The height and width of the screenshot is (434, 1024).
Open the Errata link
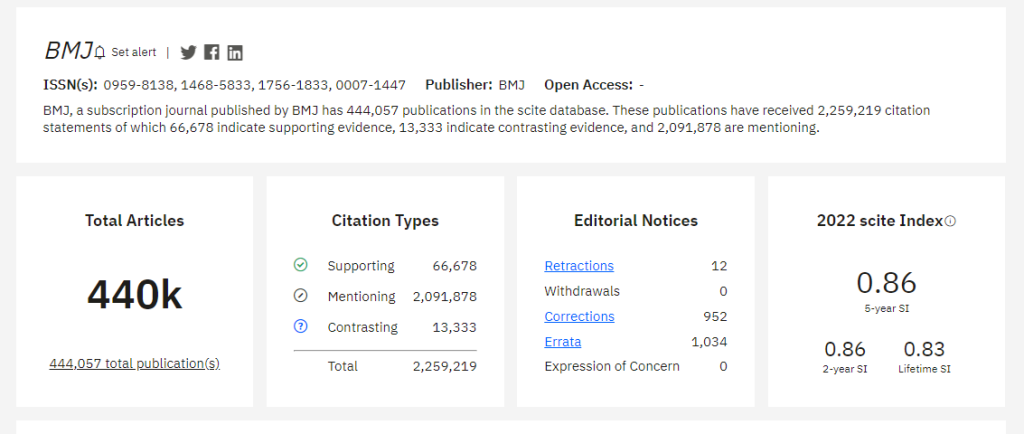coord(563,341)
